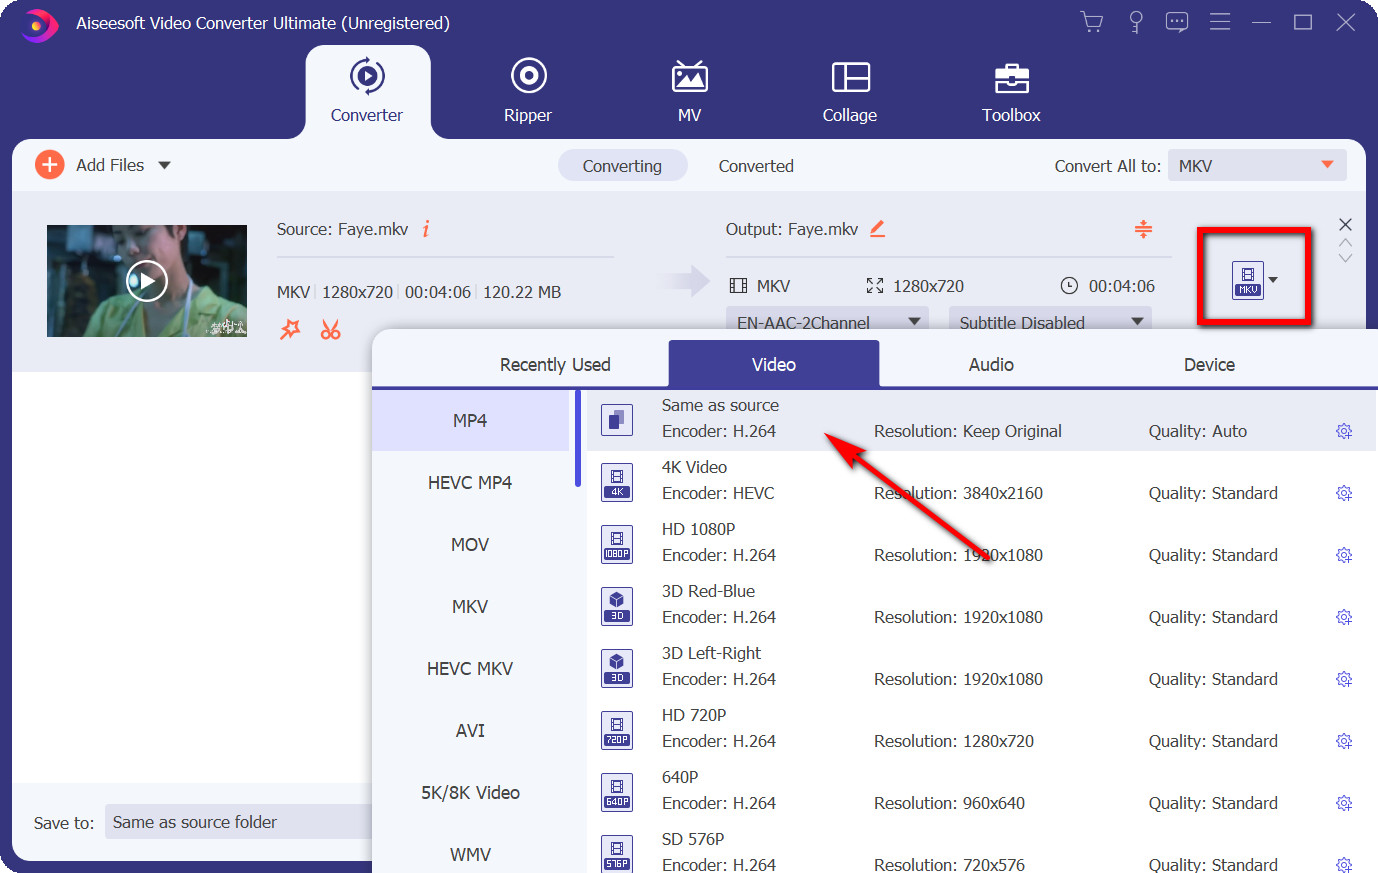Open the feedback chat icon
The height and width of the screenshot is (873, 1378).
tap(1177, 22)
